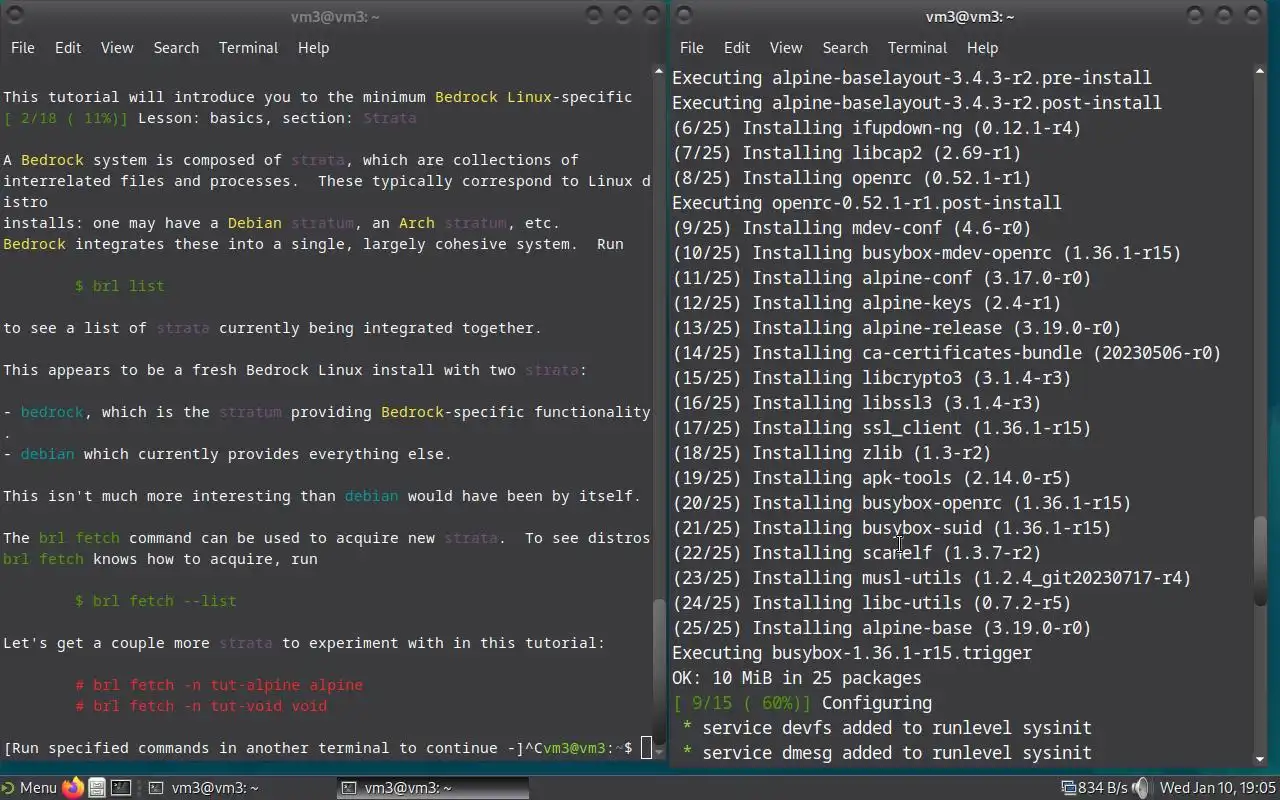
Task: Click '- debian which currently provides' bullet line
Action: (228, 454)
